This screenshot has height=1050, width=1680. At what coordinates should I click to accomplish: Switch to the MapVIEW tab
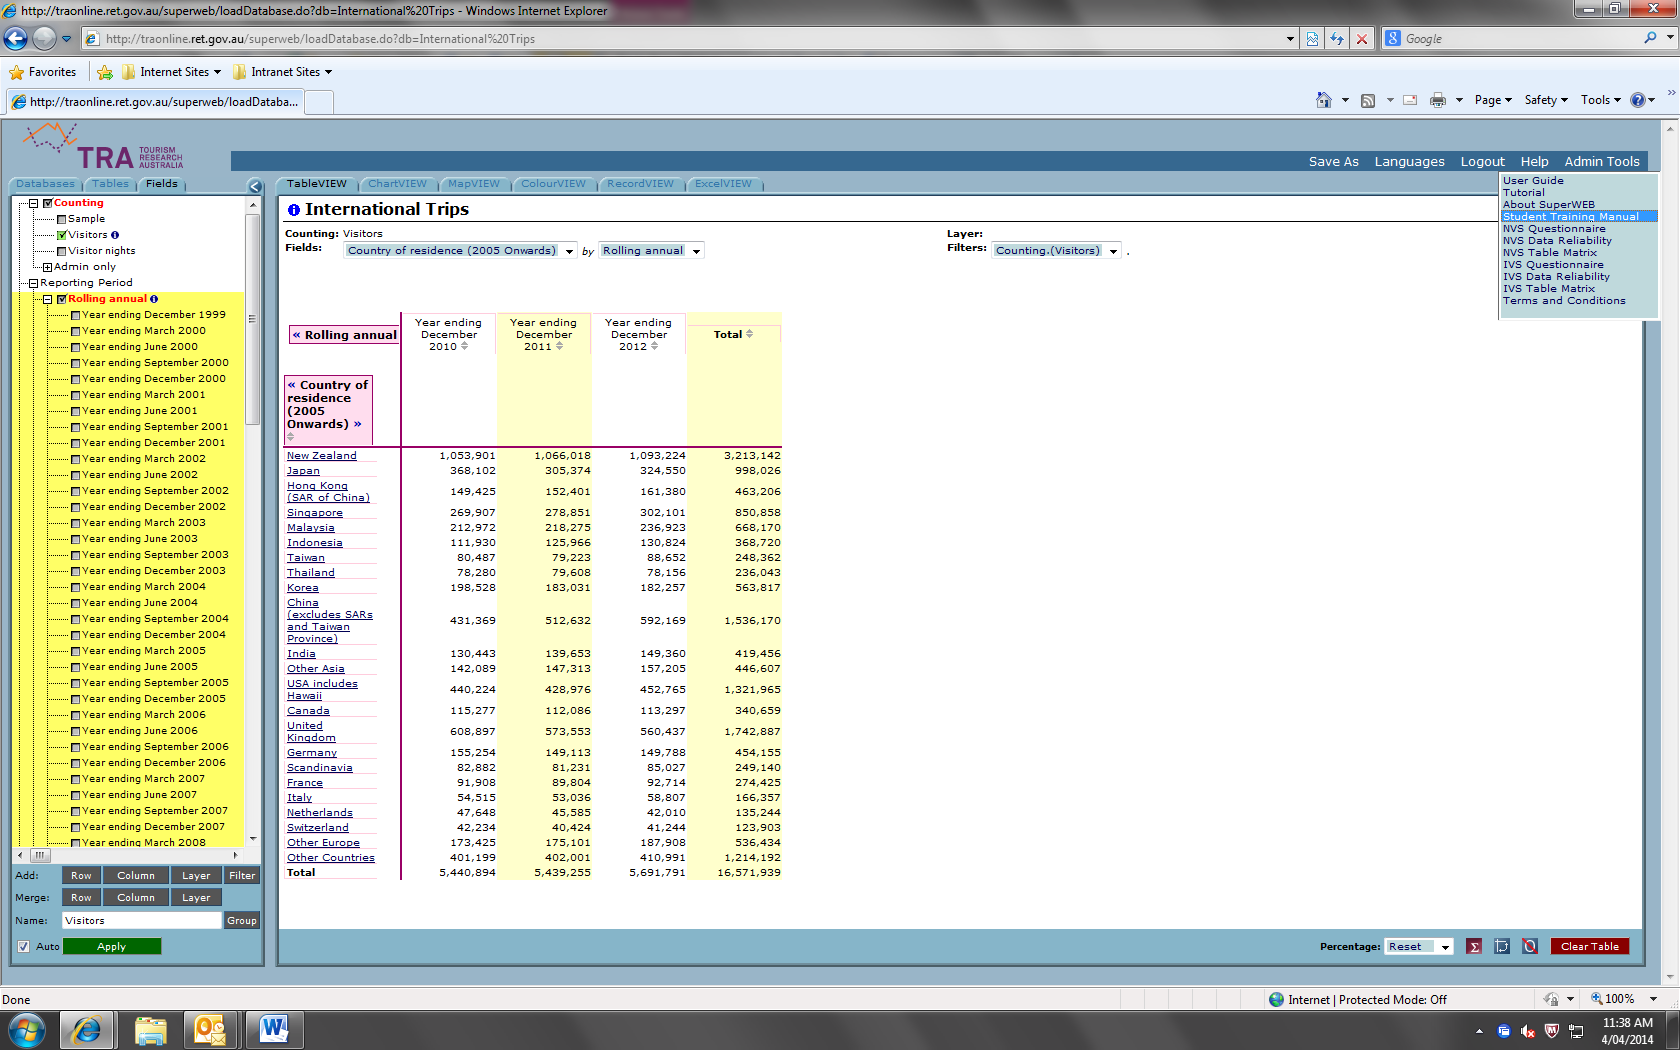[x=474, y=184]
